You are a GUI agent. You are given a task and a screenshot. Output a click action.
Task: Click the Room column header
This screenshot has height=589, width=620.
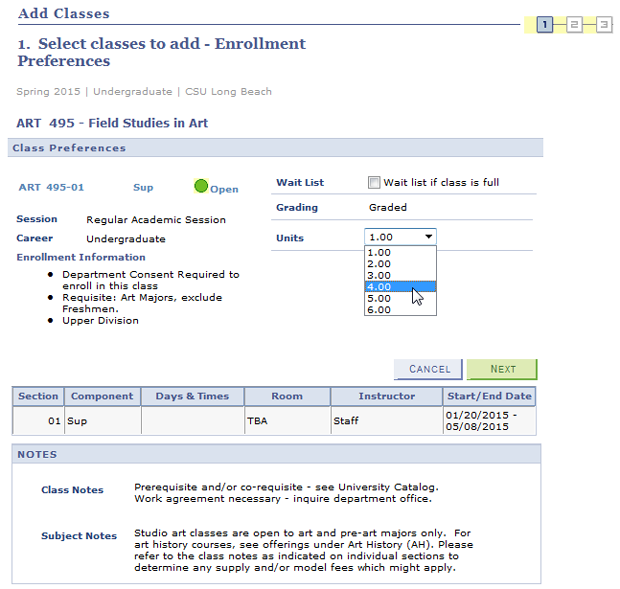pyautogui.click(x=287, y=396)
